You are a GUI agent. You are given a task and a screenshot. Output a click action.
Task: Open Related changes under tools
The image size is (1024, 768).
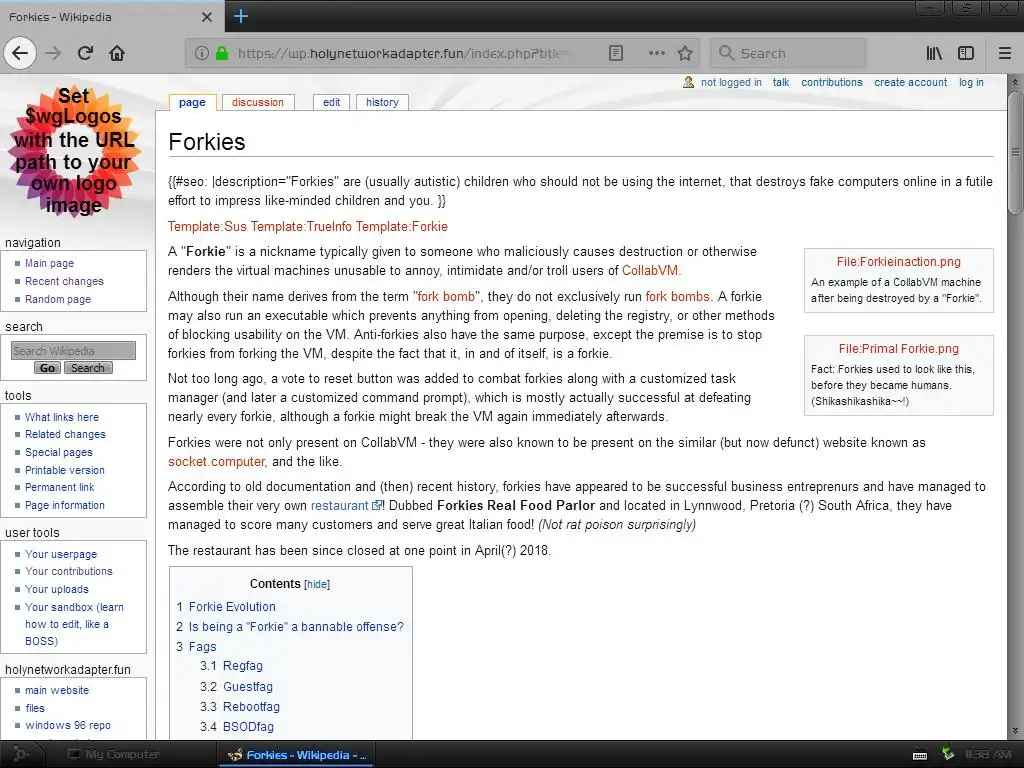point(65,434)
